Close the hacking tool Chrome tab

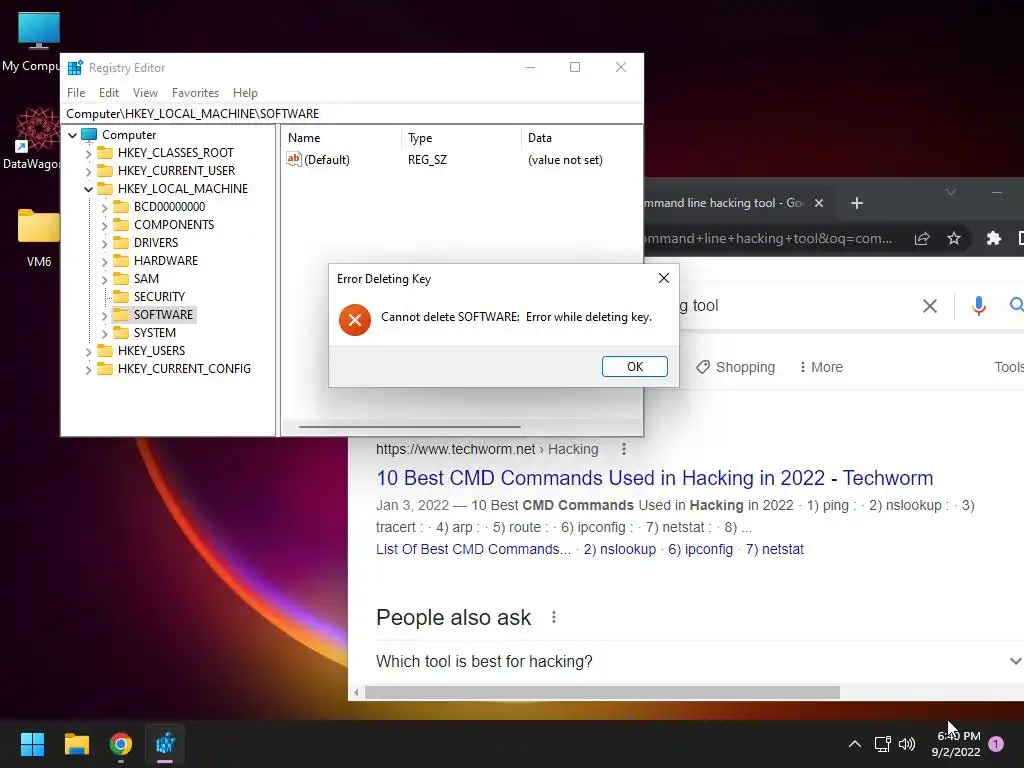click(x=819, y=203)
